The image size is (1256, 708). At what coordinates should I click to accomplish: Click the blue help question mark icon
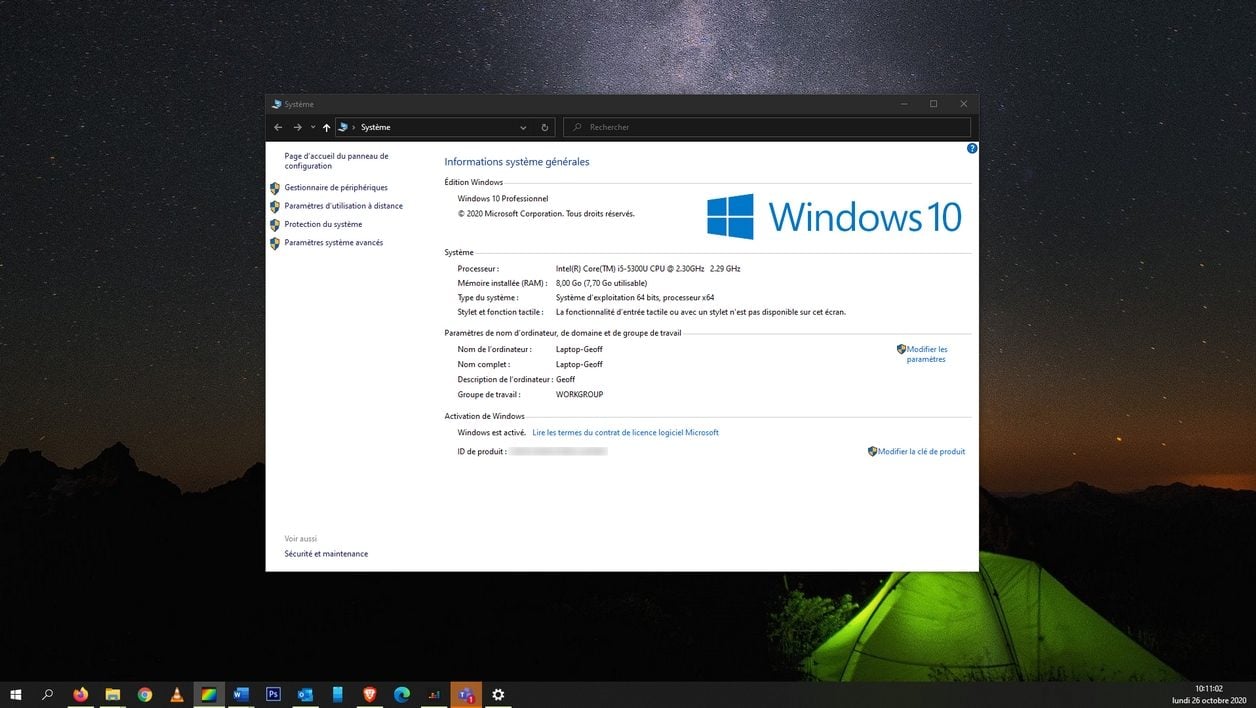[x=972, y=148]
